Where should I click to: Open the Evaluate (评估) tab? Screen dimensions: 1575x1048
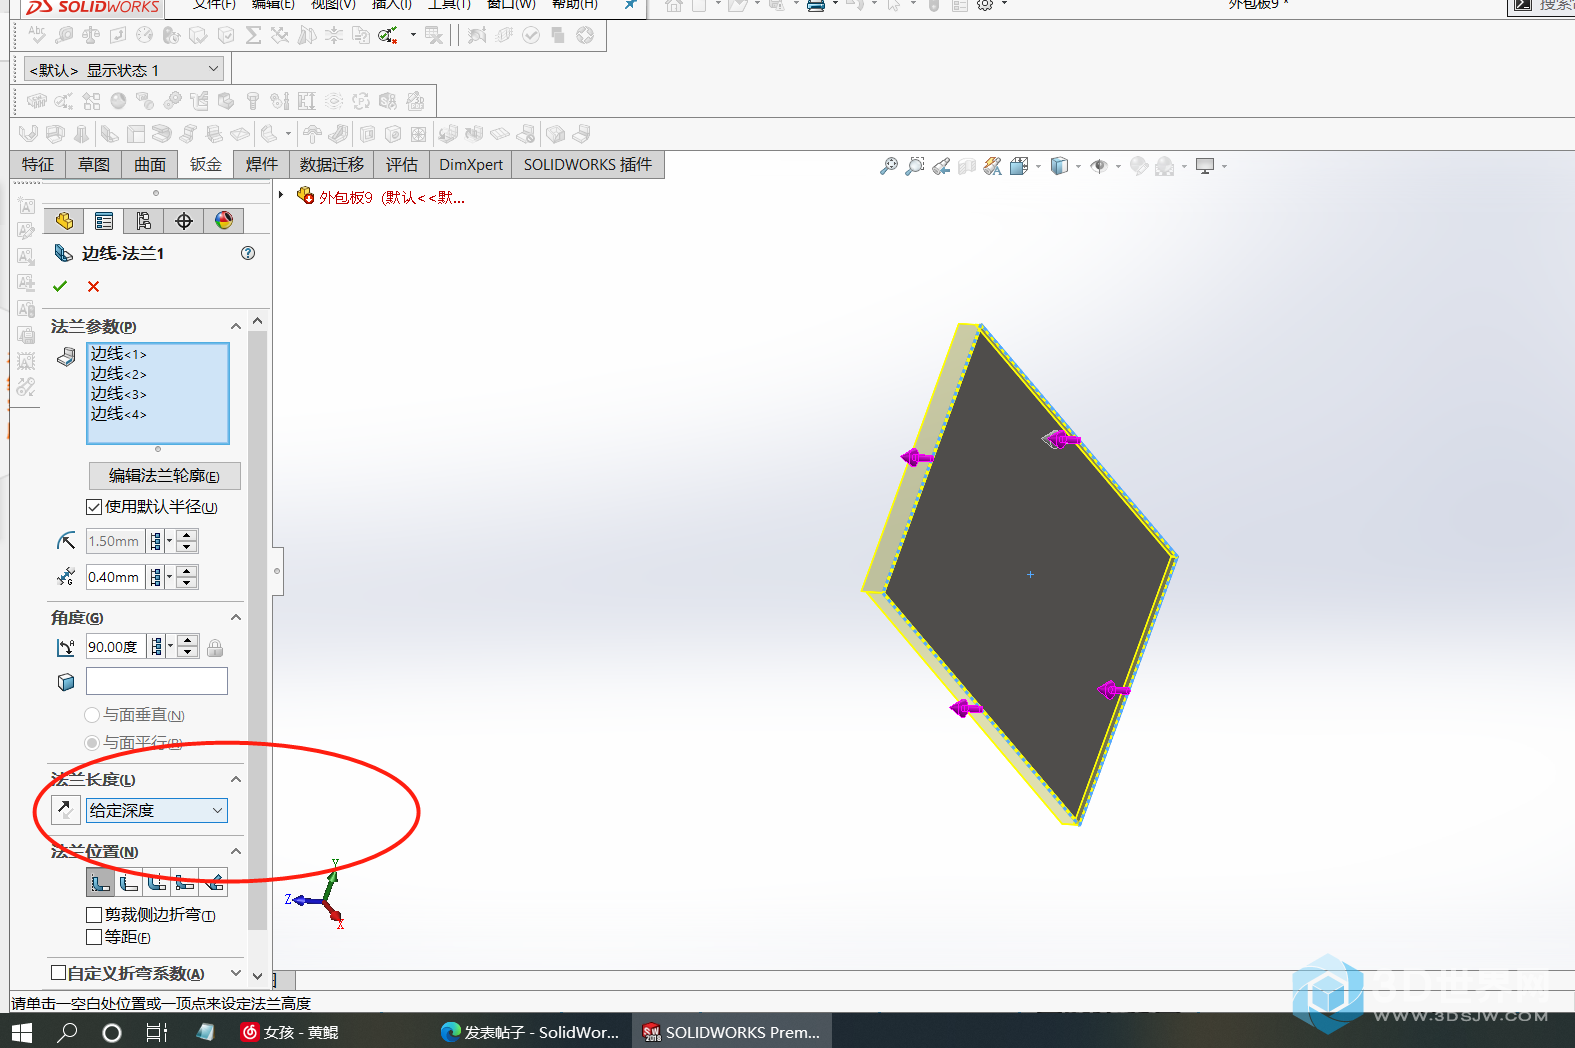pyautogui.click(x=402, y=164)
